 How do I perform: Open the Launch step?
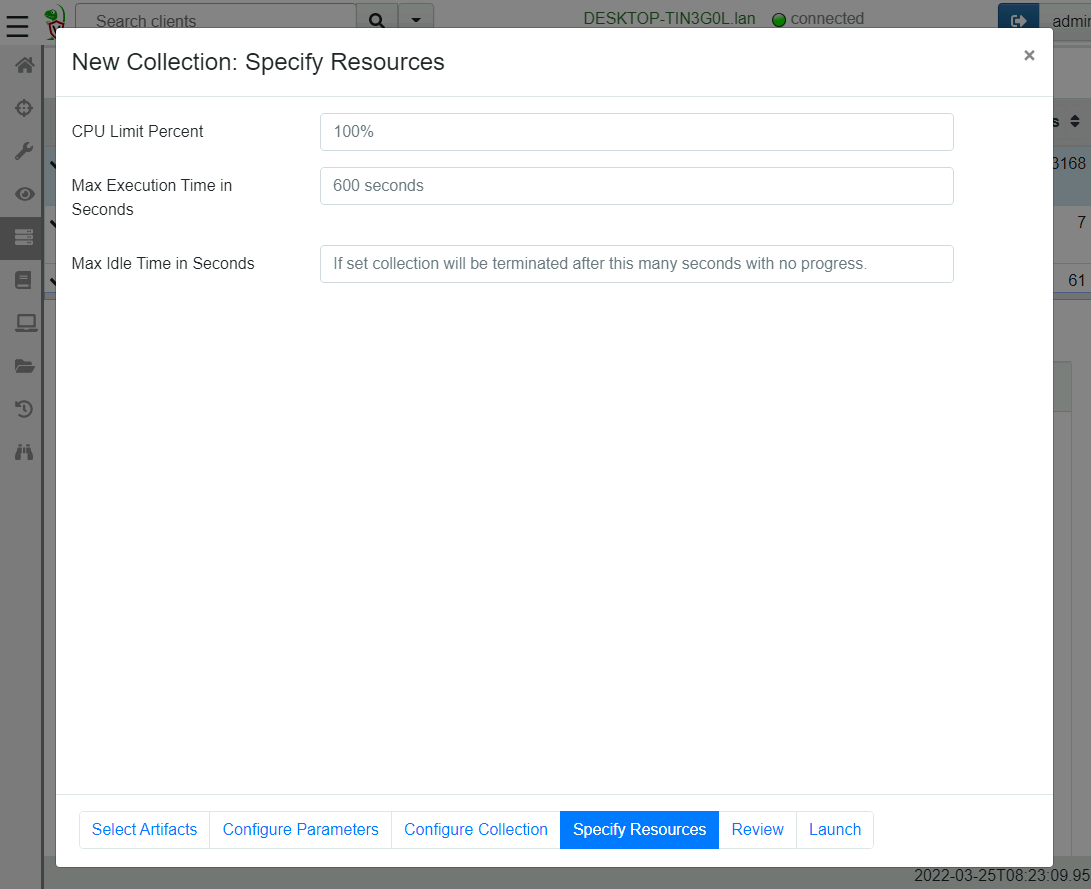click(x=834, y=829)
